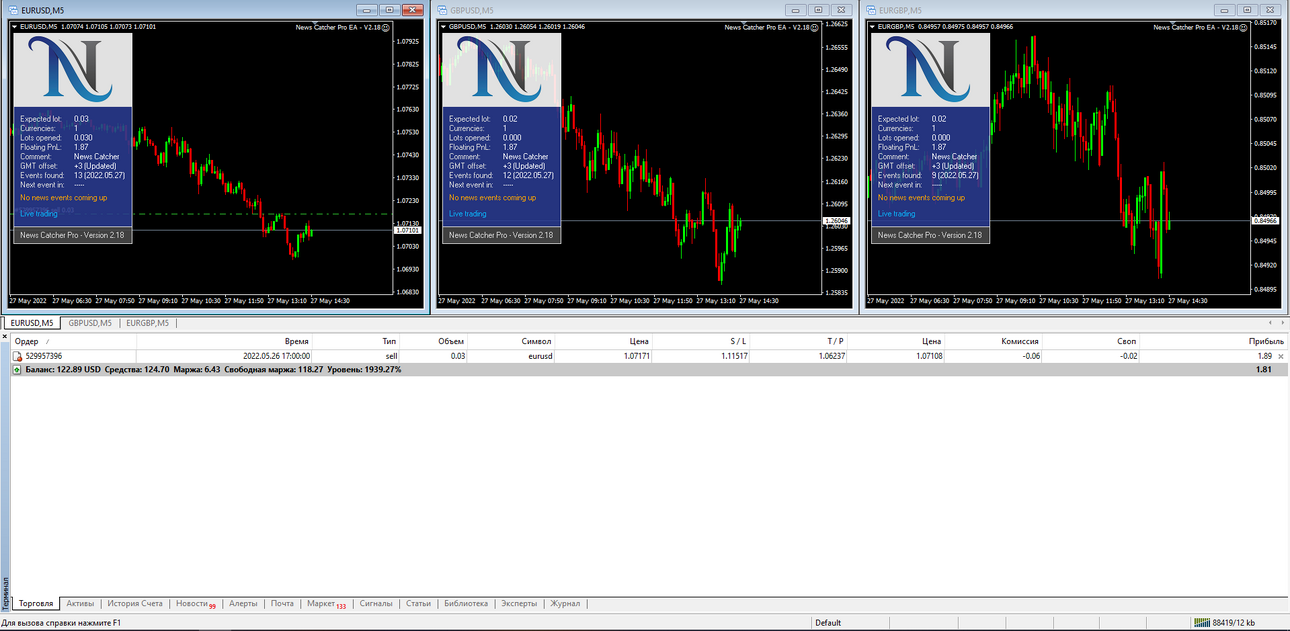
Task: Sort orders by the Своп column header
Action: [1091, 341]
